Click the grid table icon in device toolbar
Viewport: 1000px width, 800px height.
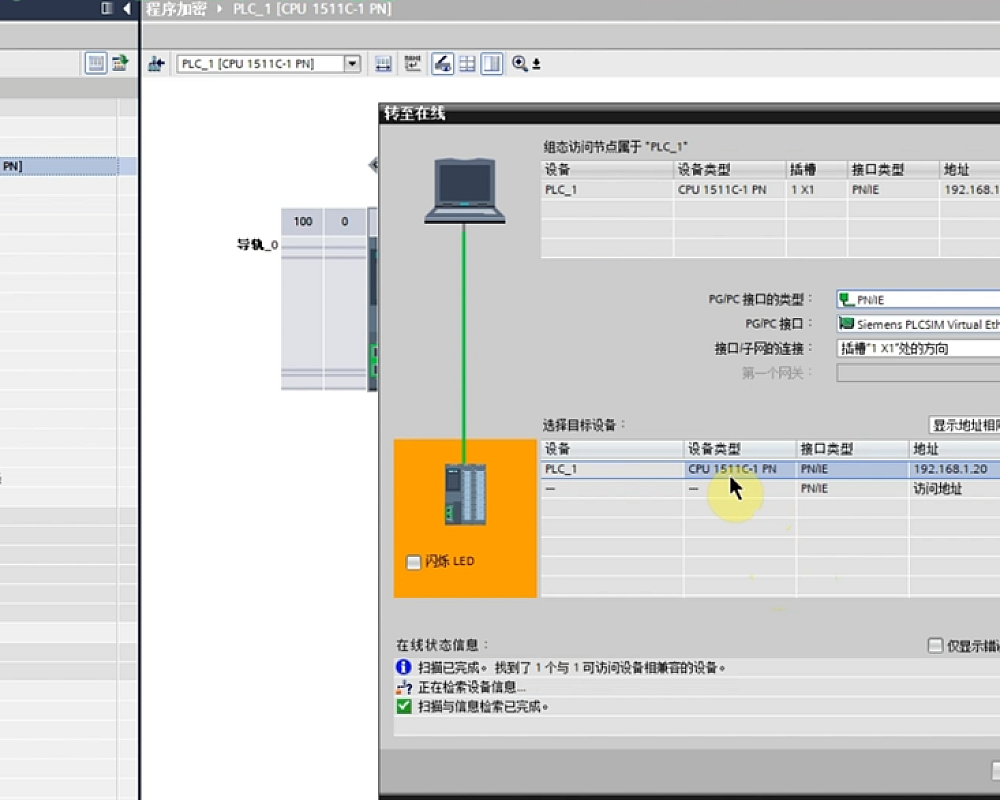click(467, 64)
